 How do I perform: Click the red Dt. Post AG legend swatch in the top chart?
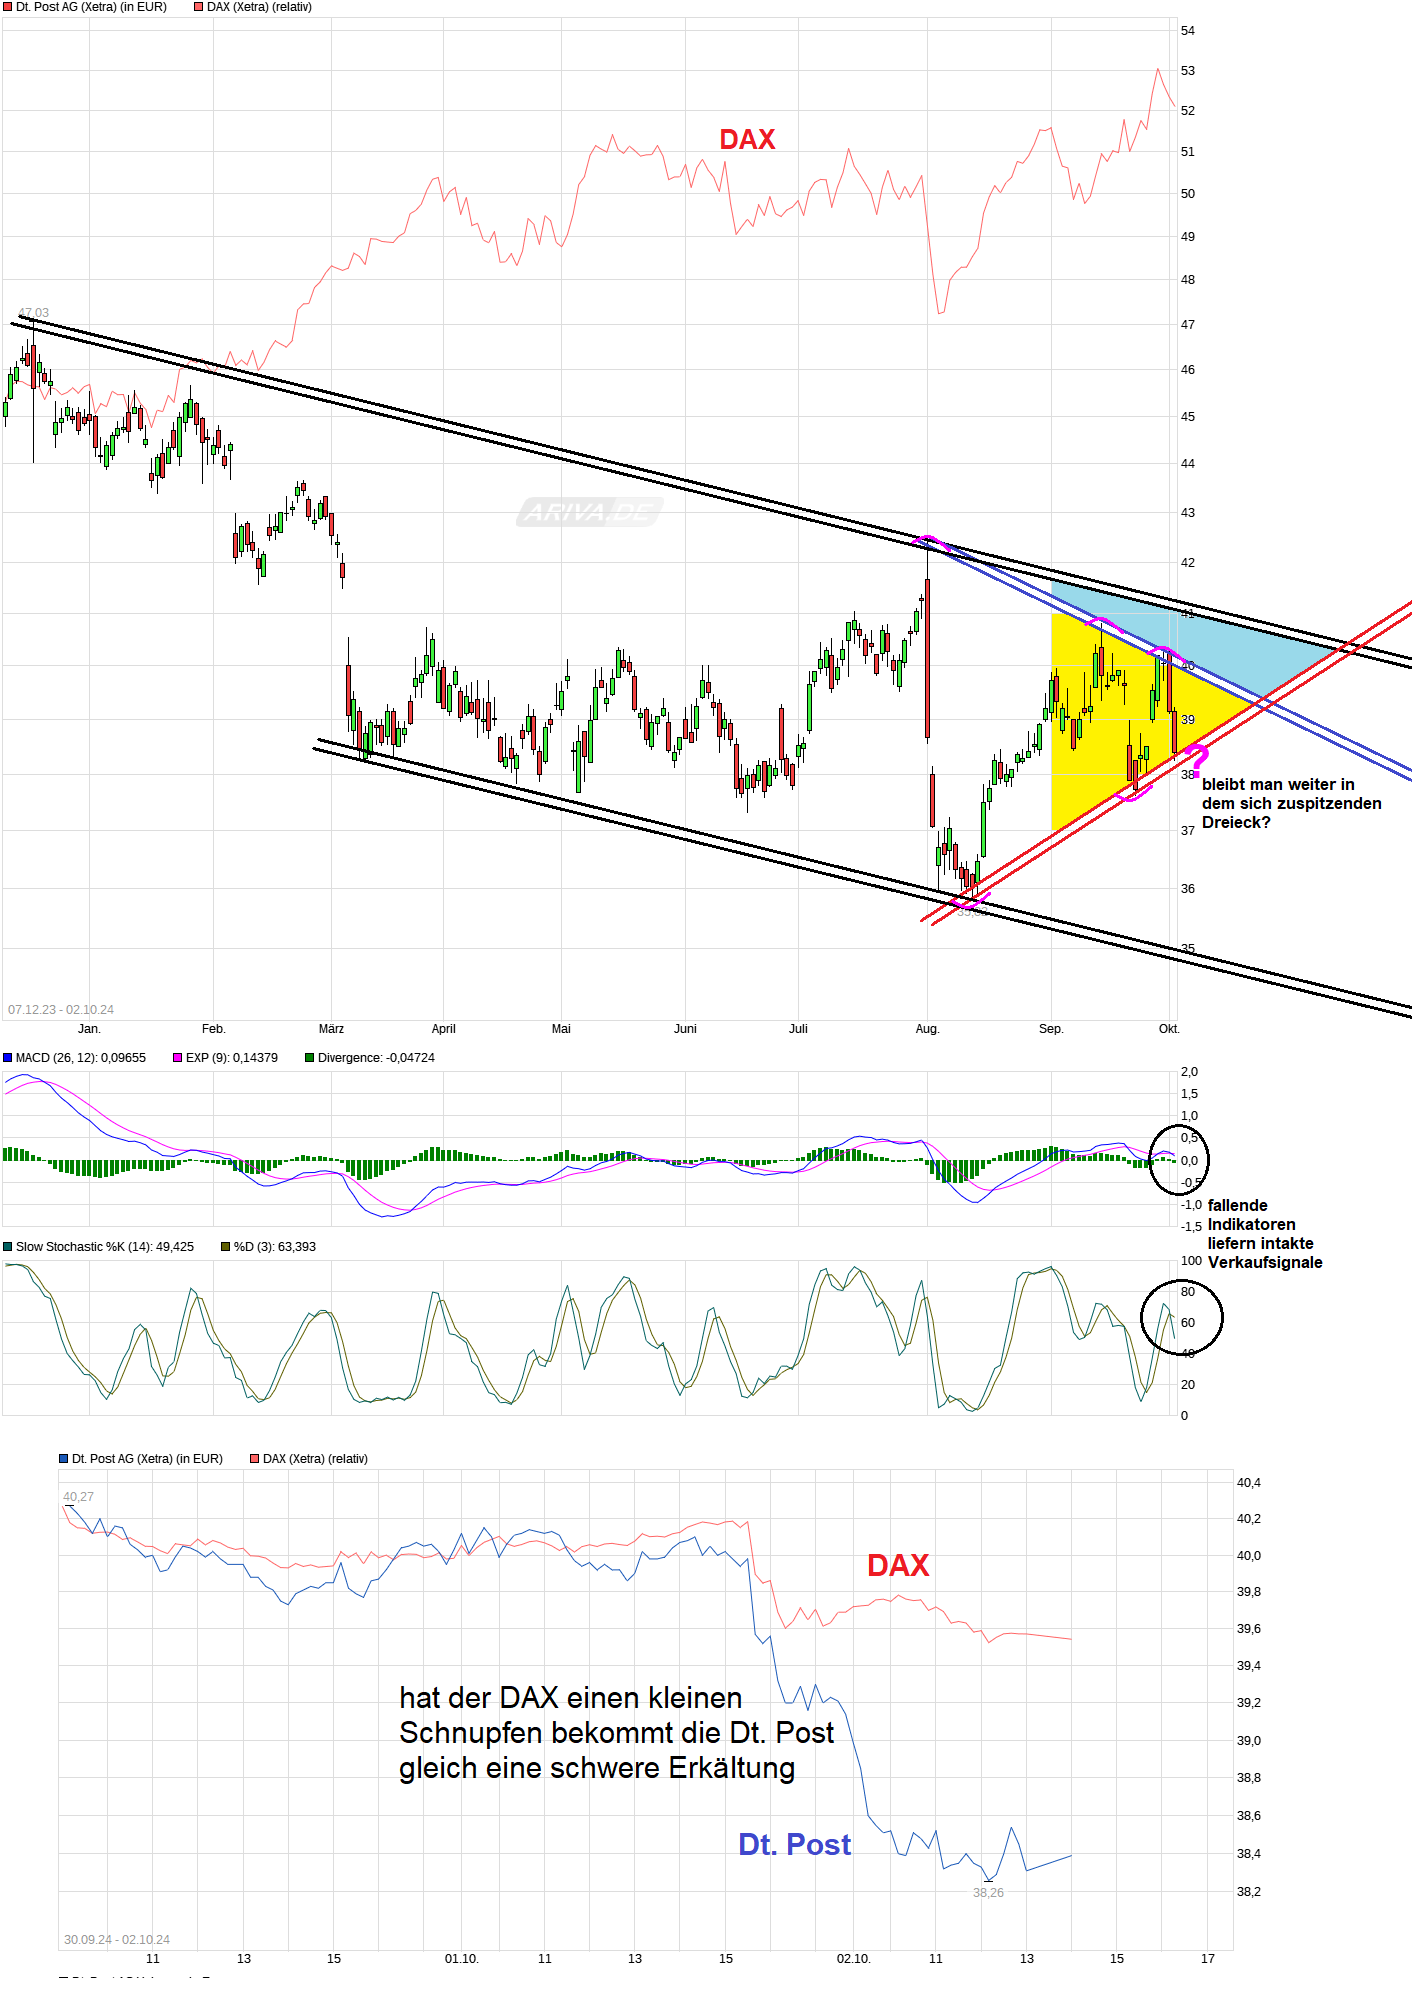8,7
